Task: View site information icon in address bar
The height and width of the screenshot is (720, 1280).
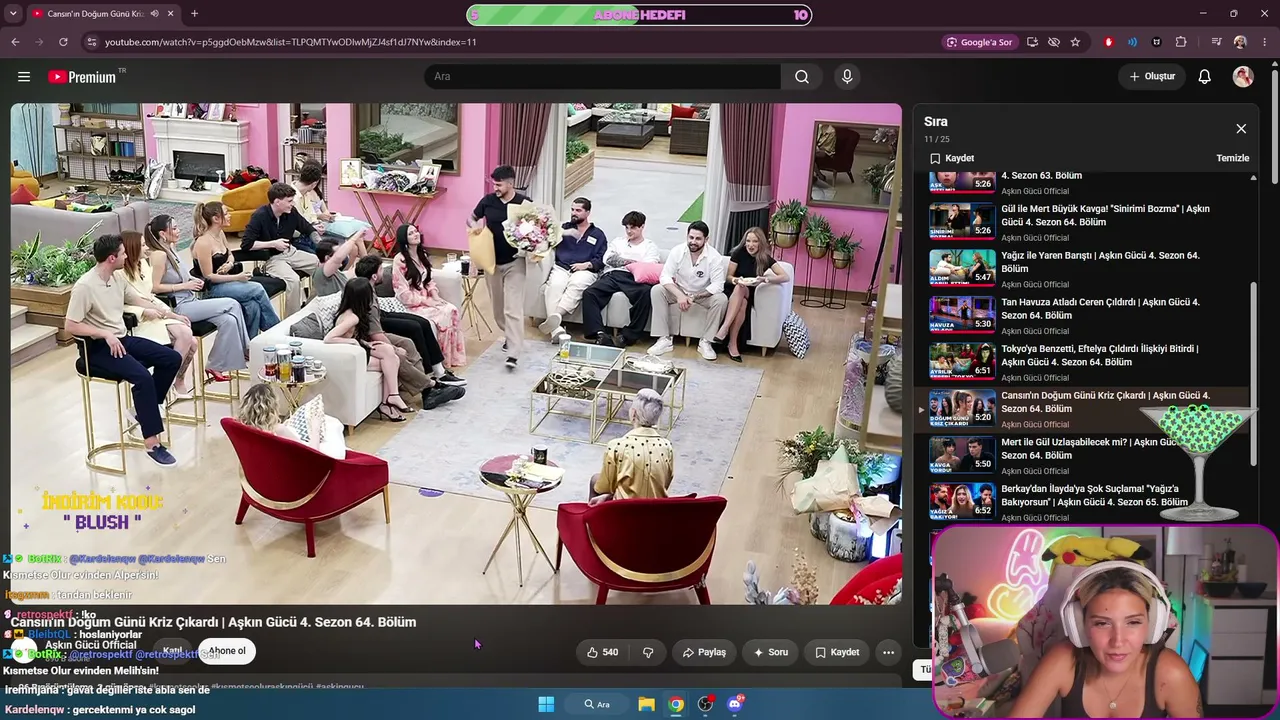Action: point(92,42)
